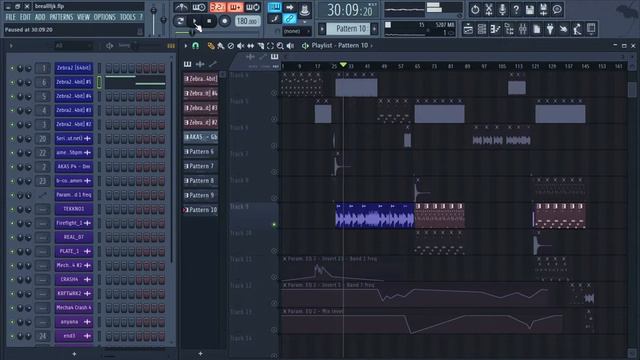This screenshot has height=360, width=640.
Task: Select the playlist Select marquee tool
Action: 270,46
